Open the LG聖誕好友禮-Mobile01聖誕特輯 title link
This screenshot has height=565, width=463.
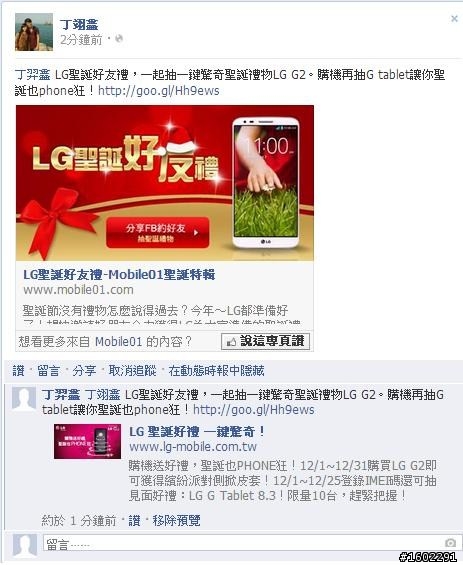point(119,275)
